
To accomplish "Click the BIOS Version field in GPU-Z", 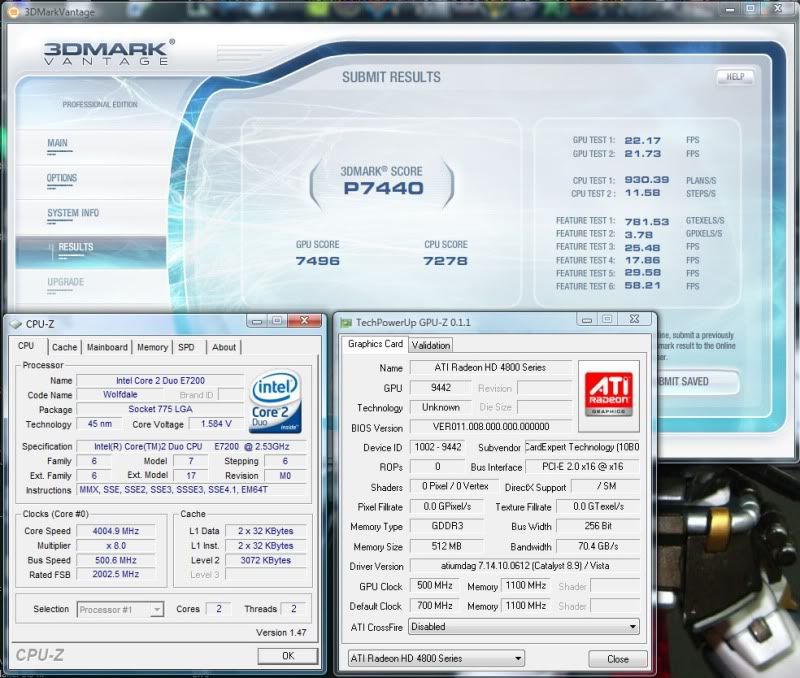I will point(490,427).
